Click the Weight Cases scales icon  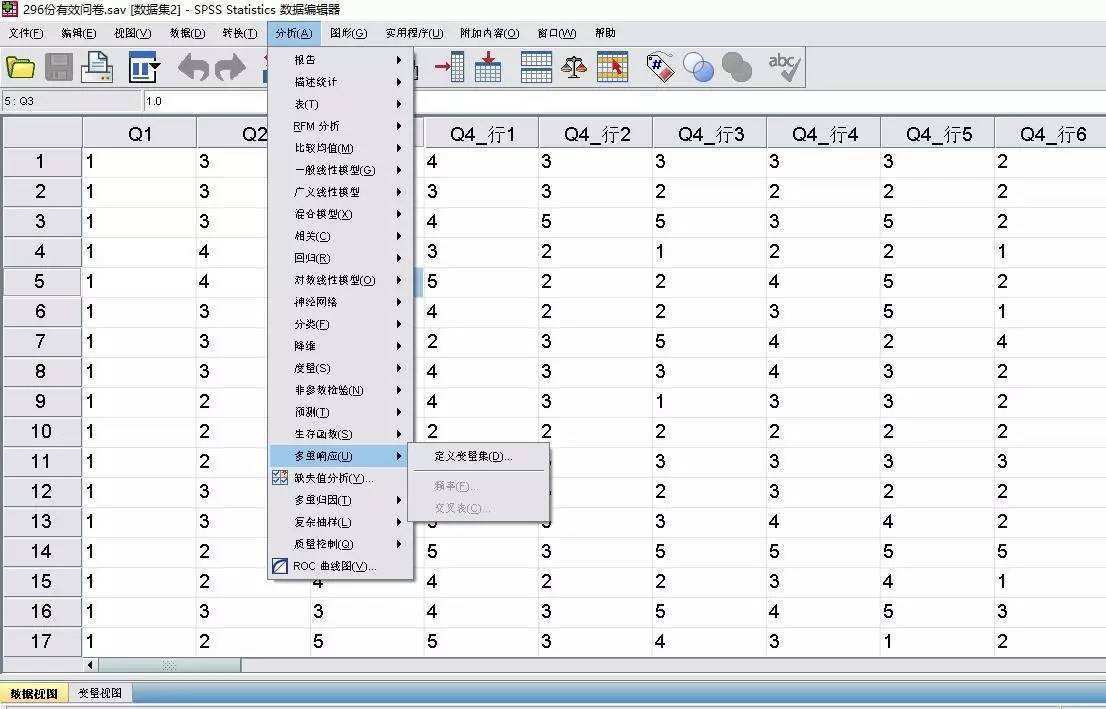[573, 68]
